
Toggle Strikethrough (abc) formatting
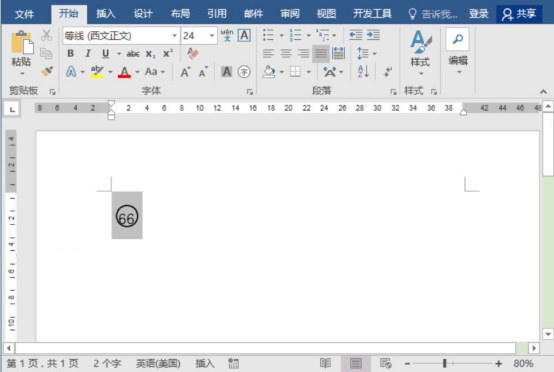(133, 54)
